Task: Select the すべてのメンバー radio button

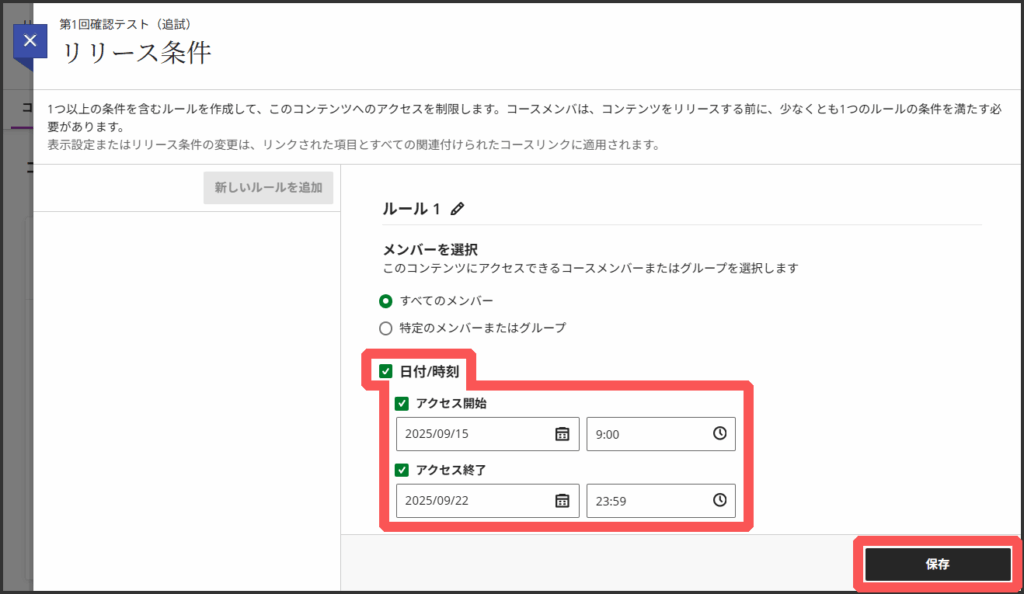Action: (x=386, y=300)
